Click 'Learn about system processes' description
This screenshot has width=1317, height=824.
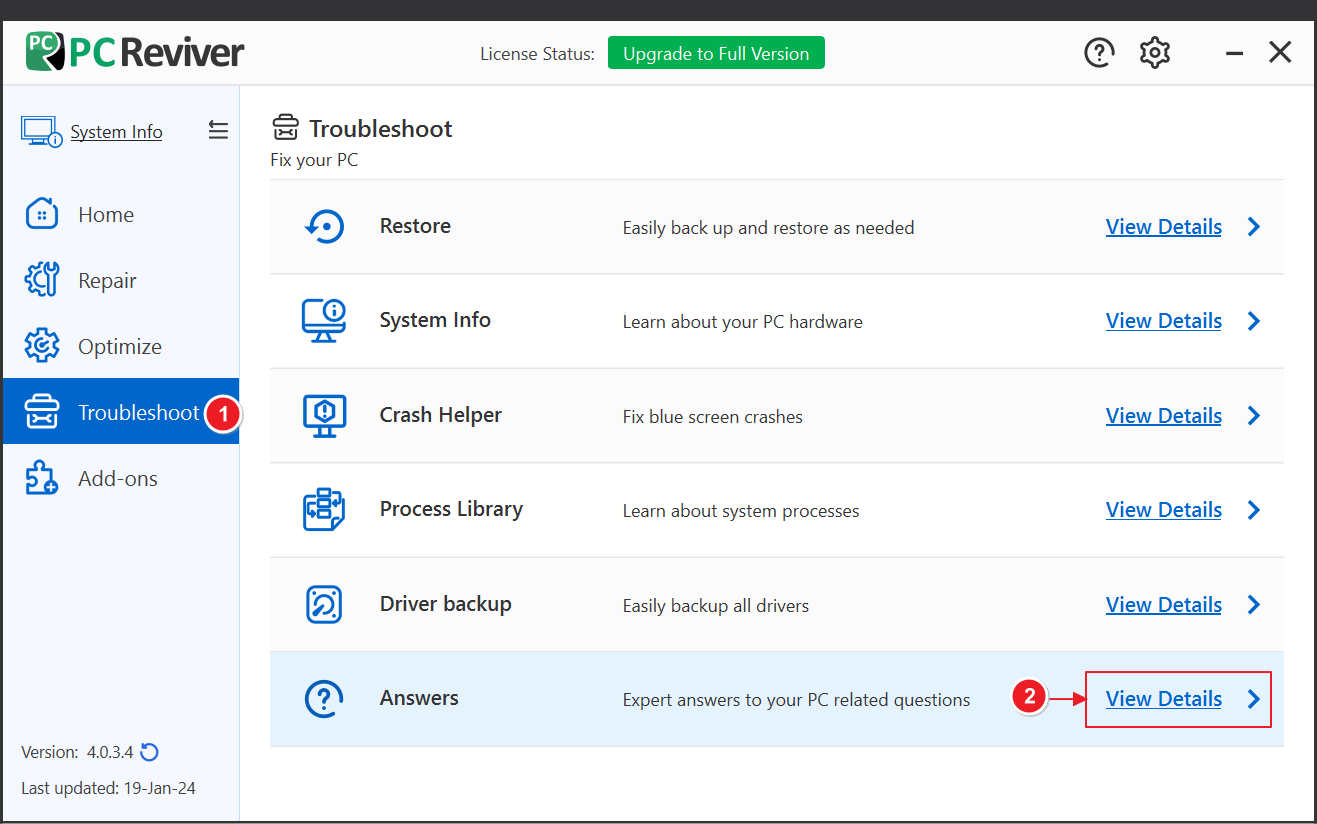coord(741,511)
